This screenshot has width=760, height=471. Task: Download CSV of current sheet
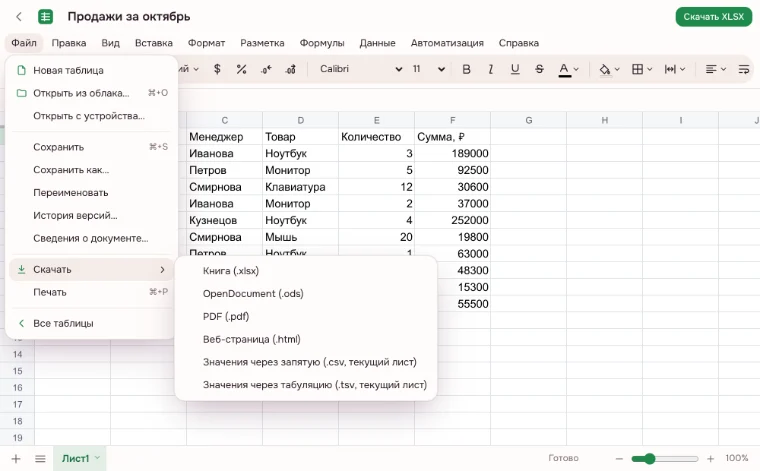pyautogui.click(x=306, y=362)
